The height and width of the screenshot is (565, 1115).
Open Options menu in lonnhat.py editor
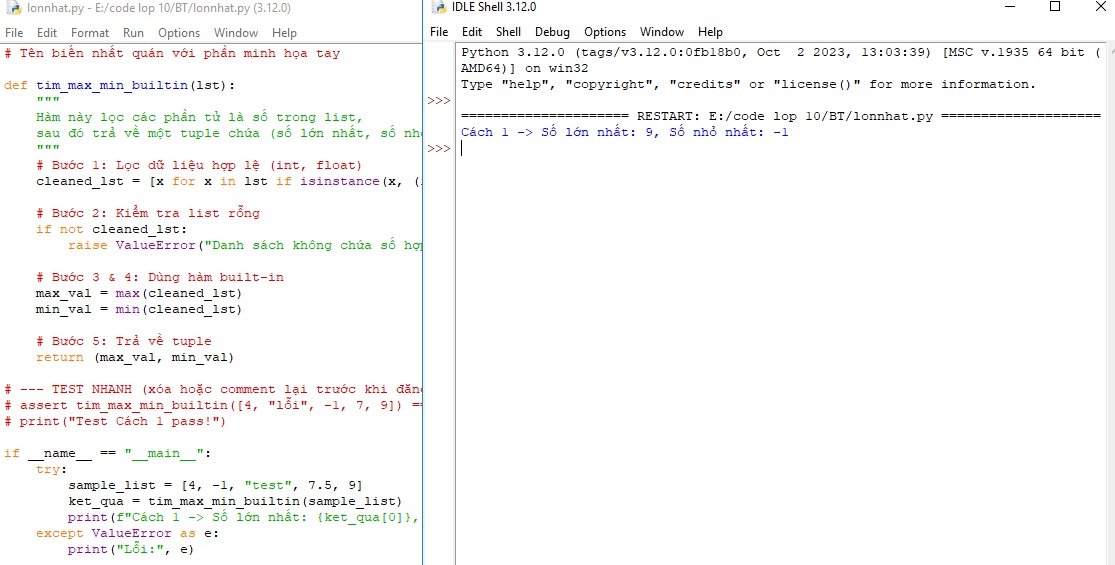[178, 33]
